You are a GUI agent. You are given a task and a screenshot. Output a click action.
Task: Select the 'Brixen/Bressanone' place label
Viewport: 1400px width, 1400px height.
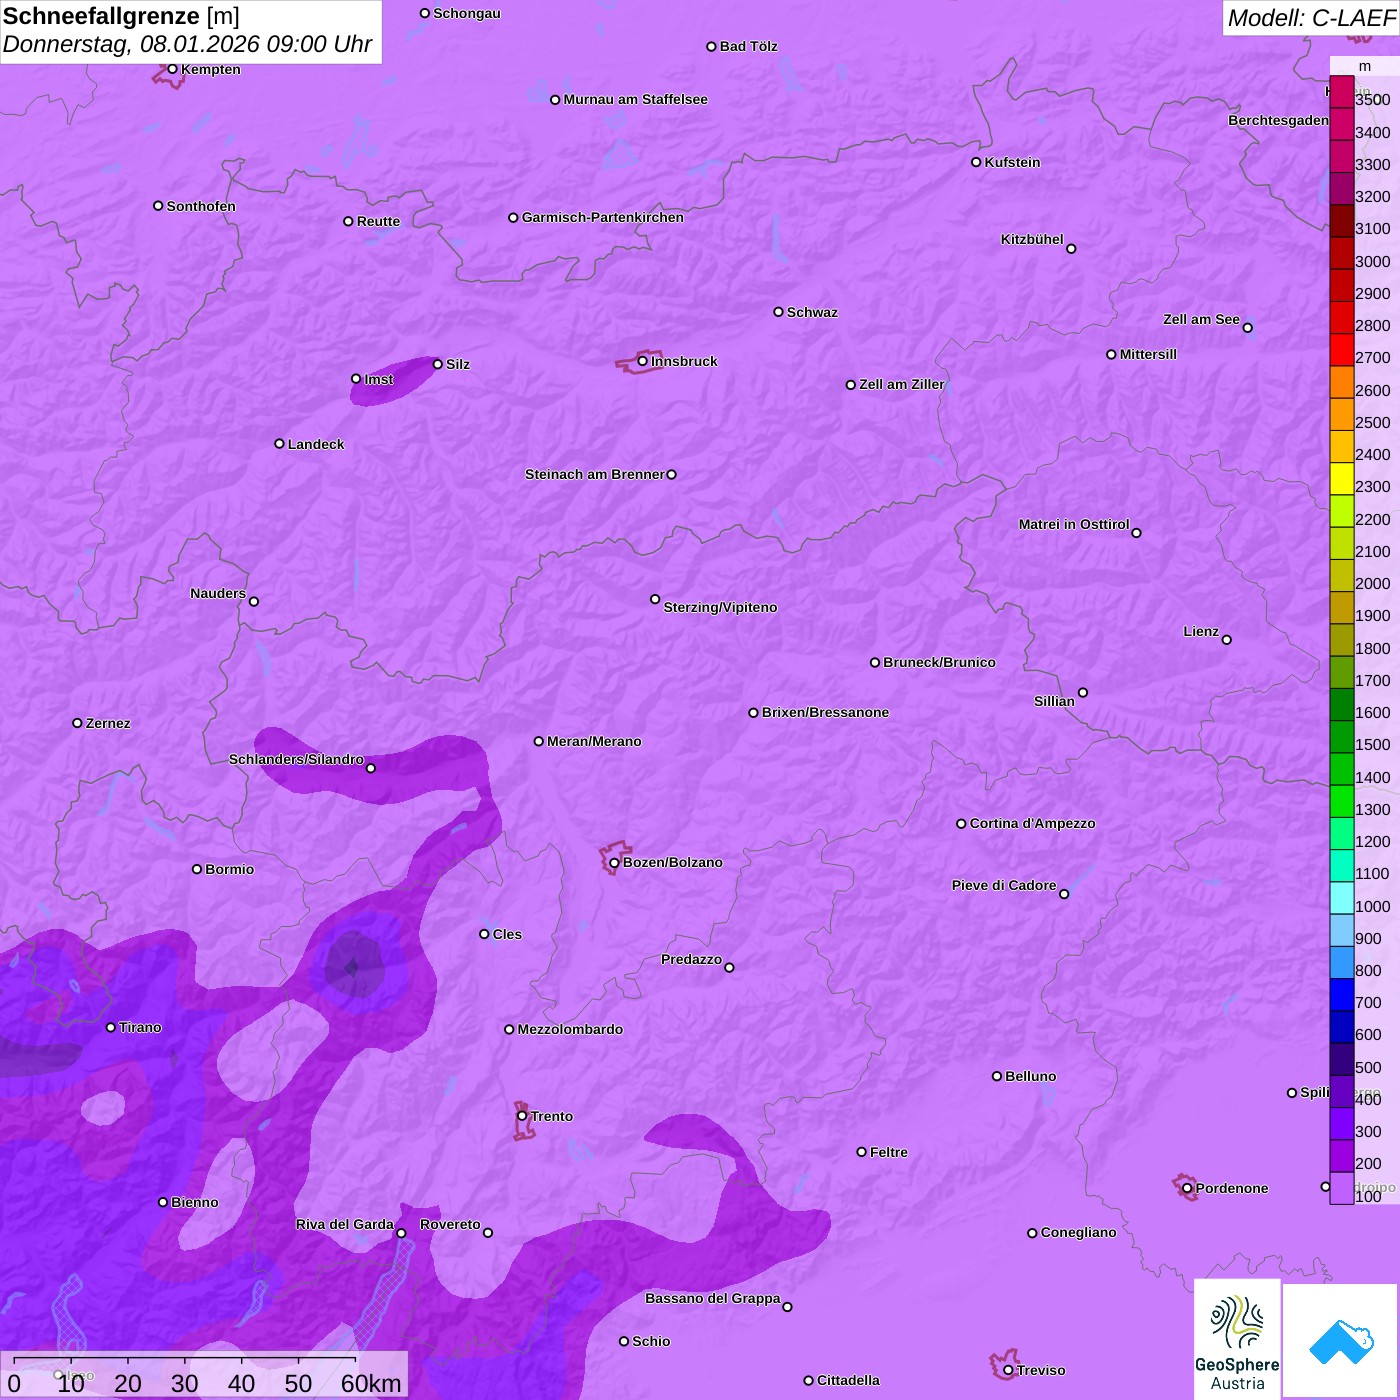(825, 712)
